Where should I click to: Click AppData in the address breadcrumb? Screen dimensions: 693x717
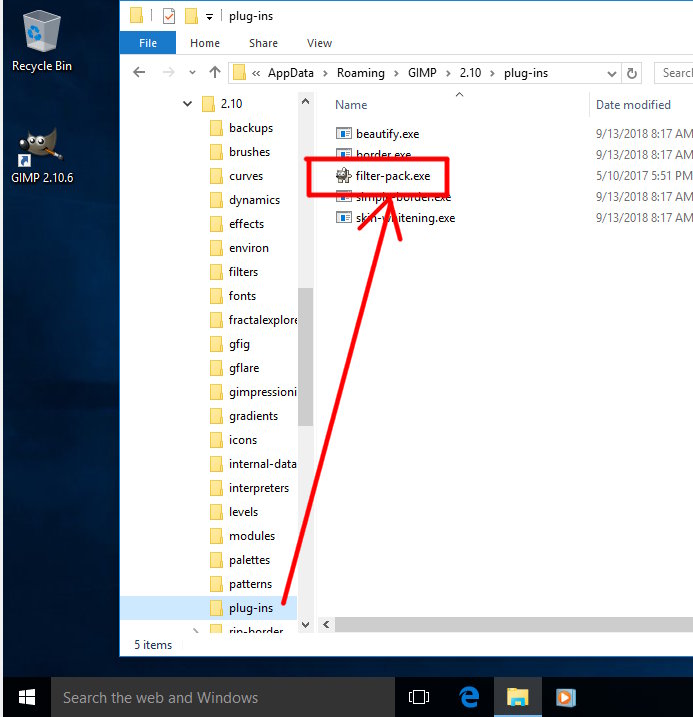tap(291, 73)
